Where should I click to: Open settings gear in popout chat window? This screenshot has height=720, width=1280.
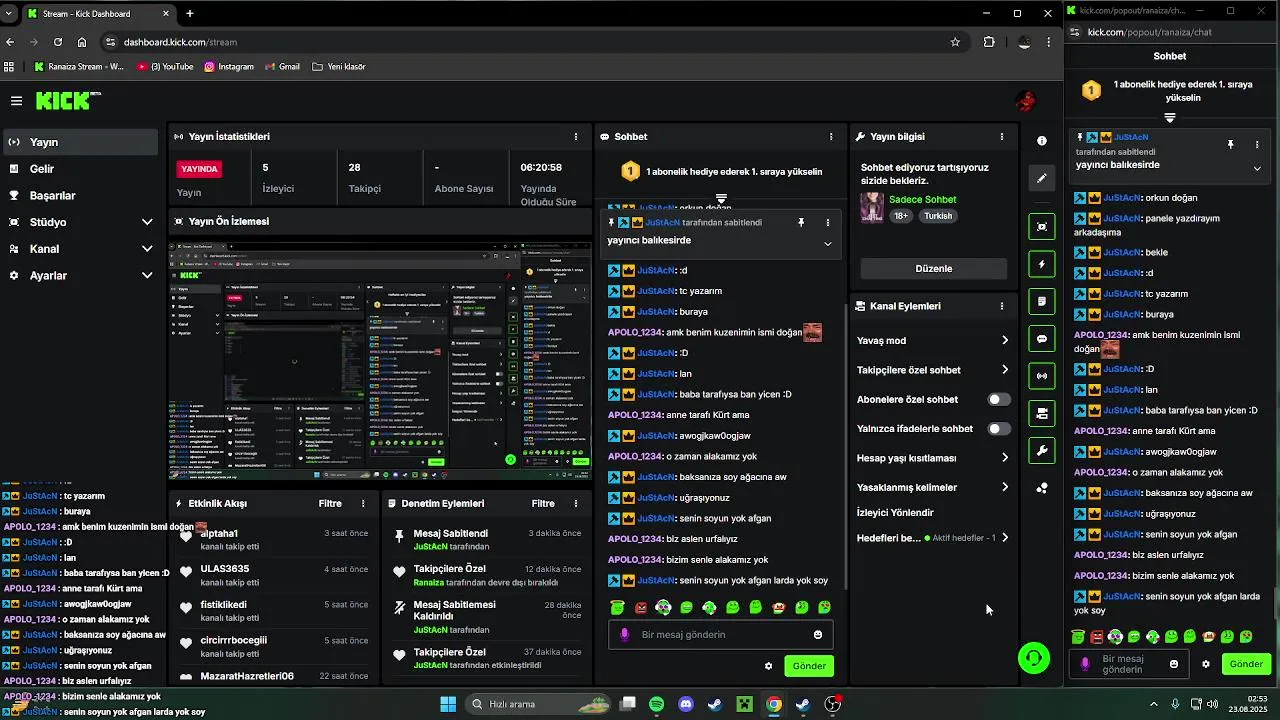point(1206,664)
